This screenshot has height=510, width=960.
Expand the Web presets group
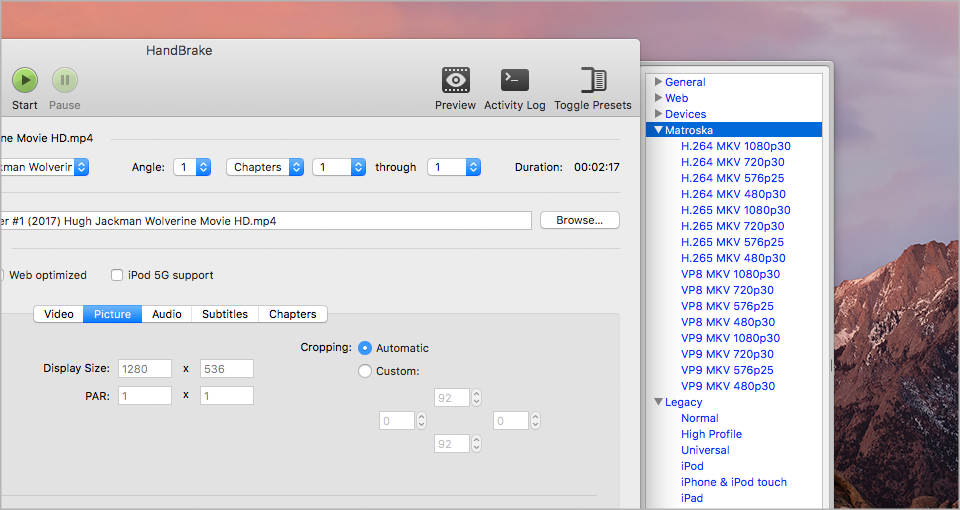pos(659,97)
